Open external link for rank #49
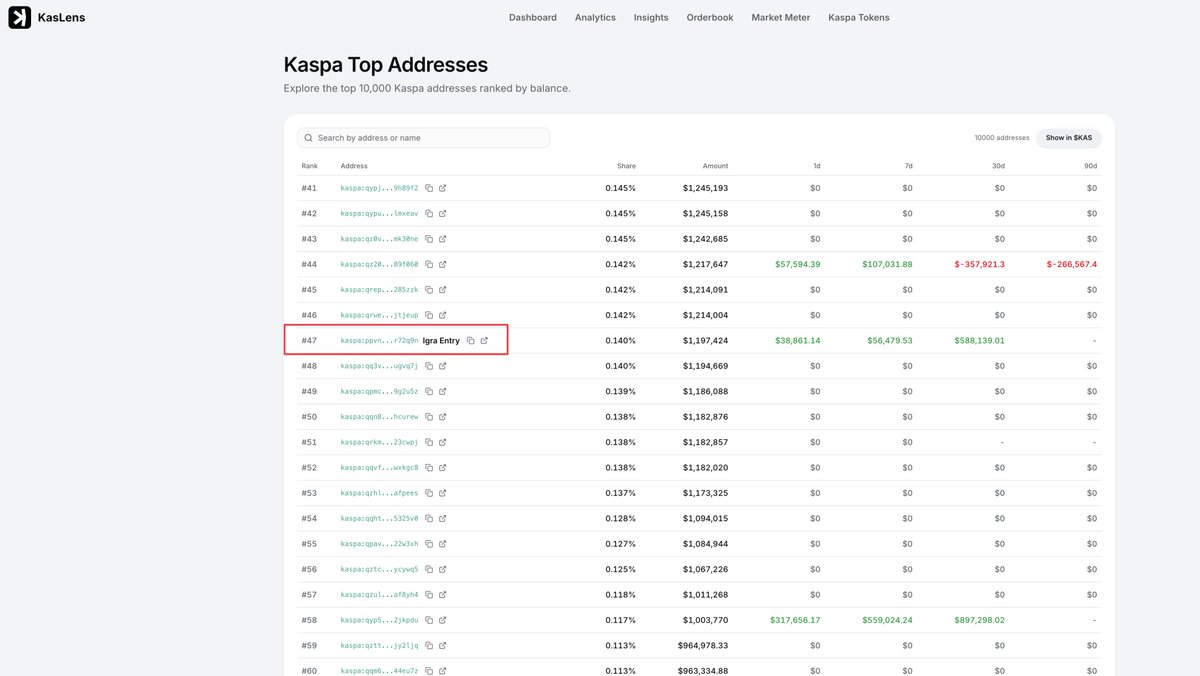Screen dimensions: 1200x676 tap(443, 392)
